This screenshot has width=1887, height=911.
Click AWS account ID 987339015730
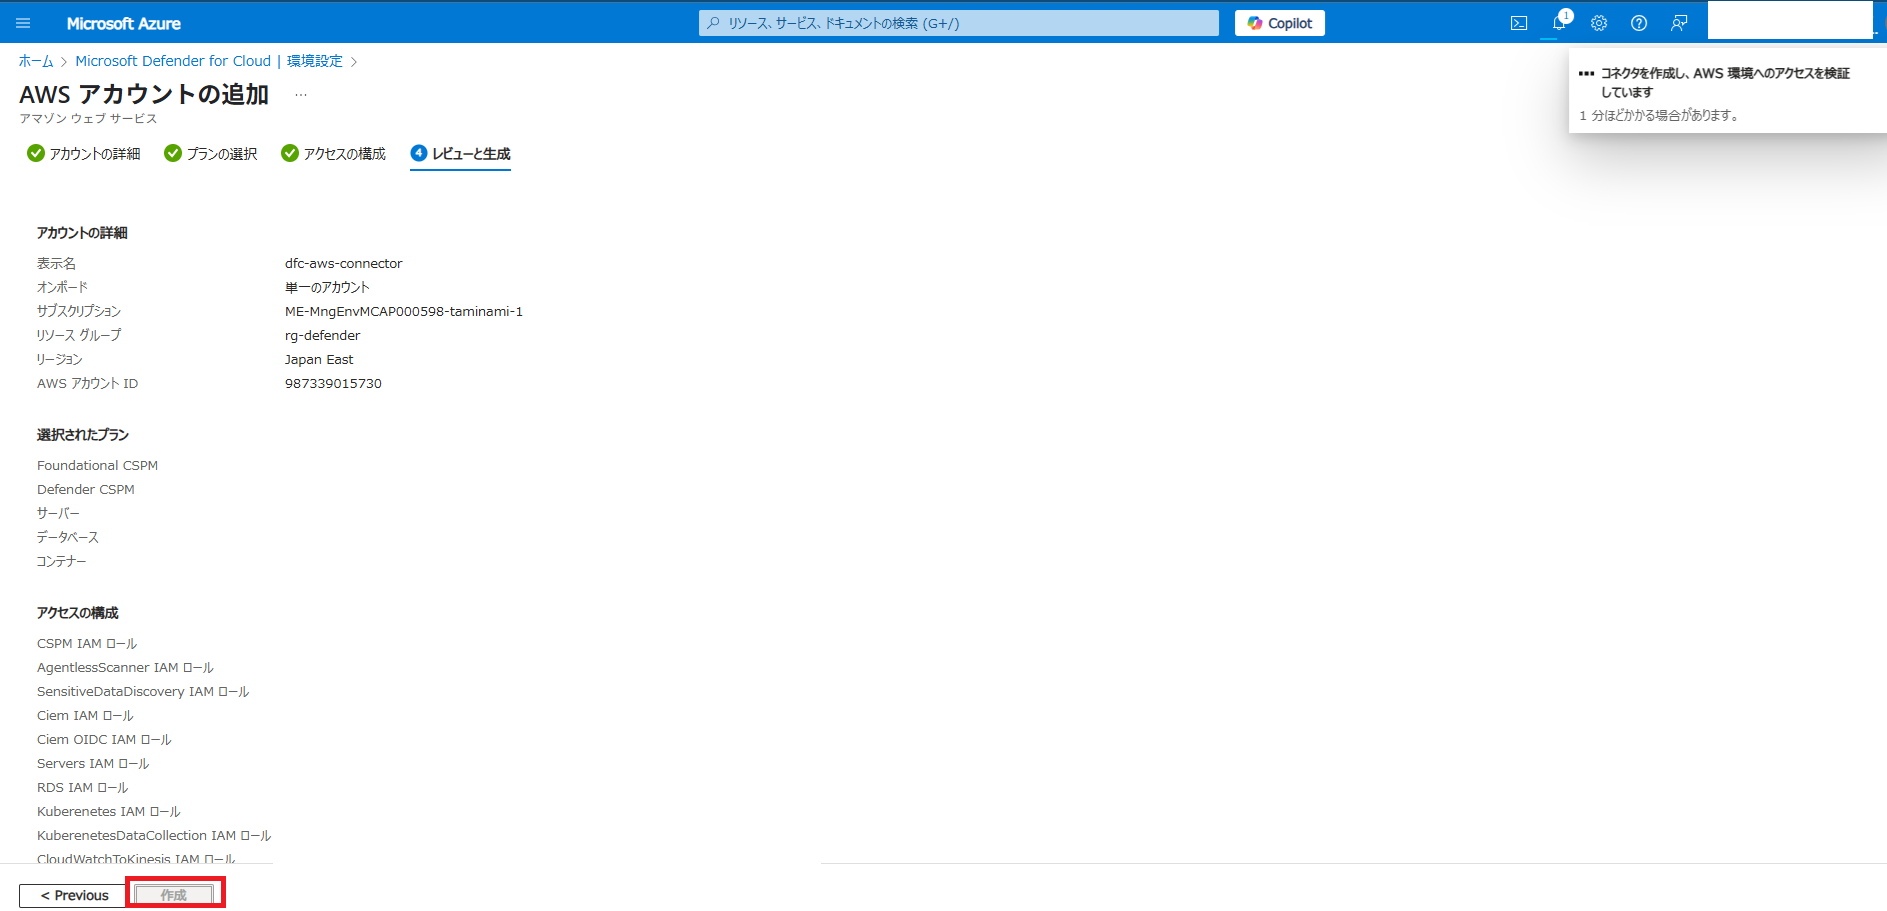tap(333, 383)
